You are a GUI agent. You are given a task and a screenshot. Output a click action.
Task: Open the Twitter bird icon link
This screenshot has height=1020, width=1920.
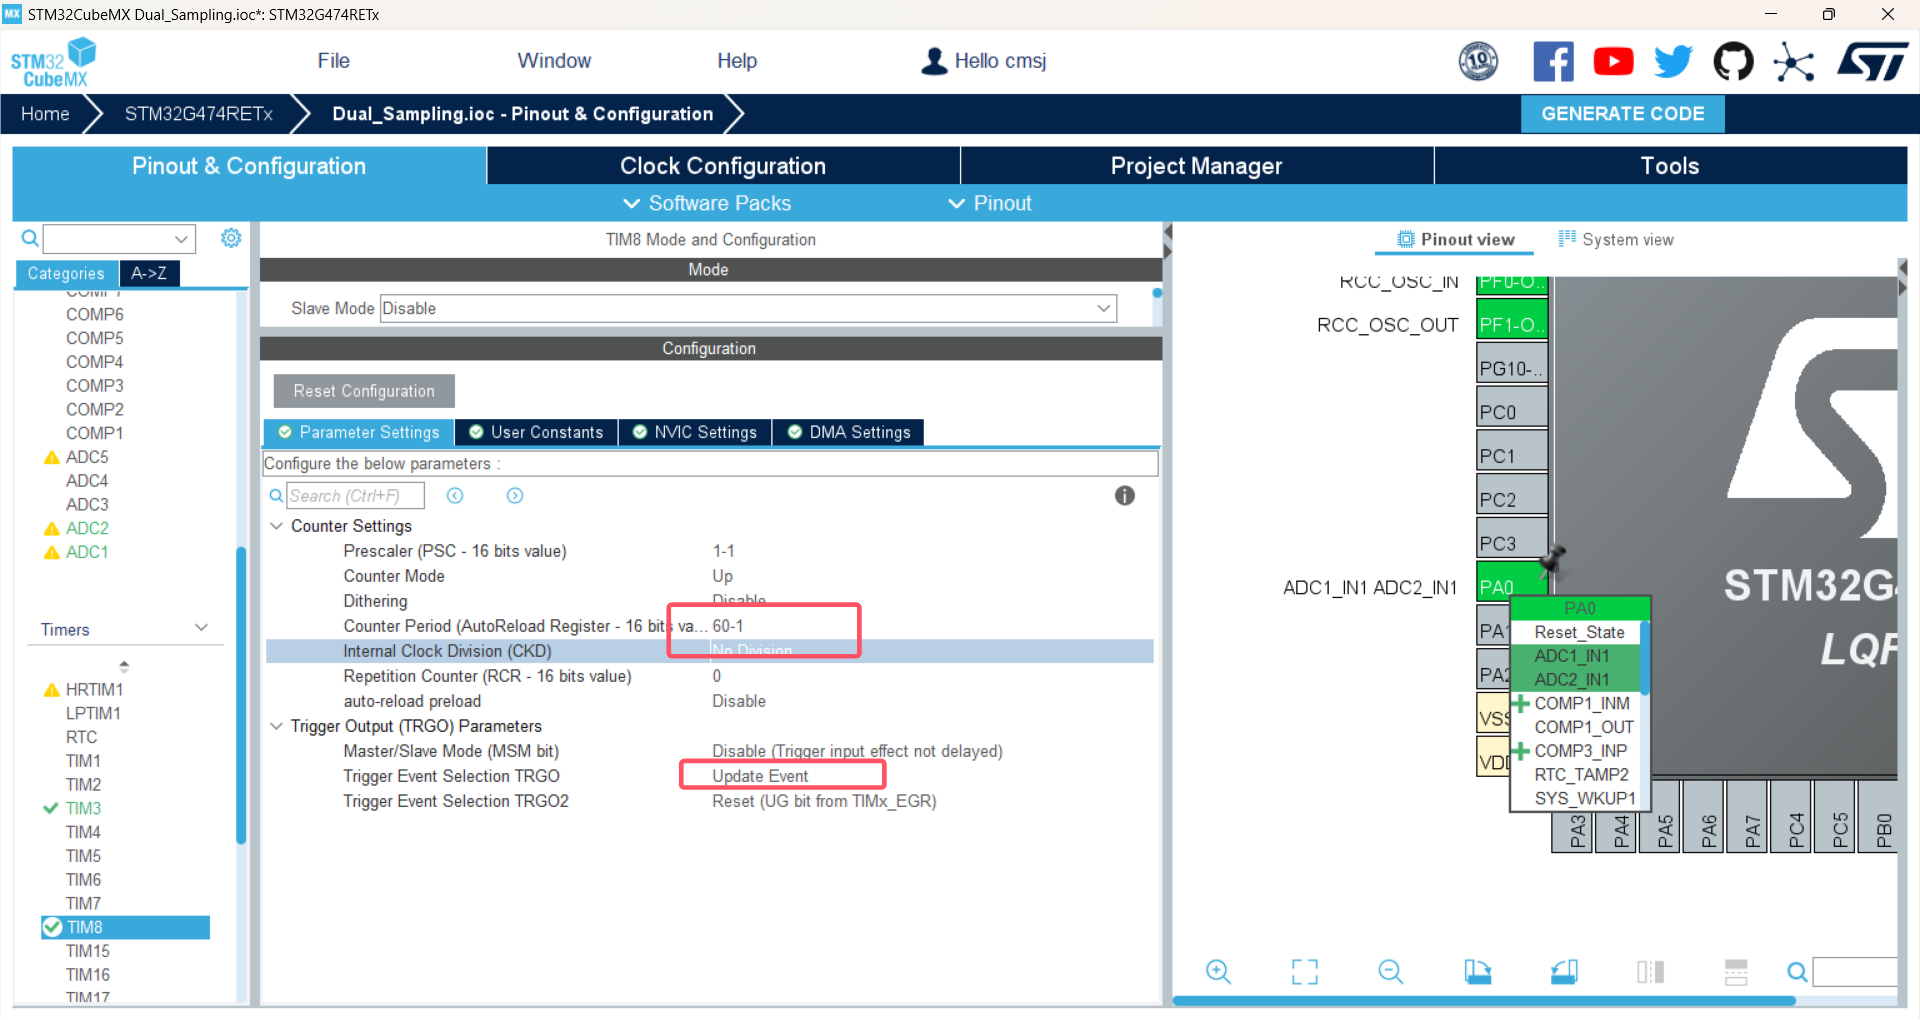click(x=1673, y=62)
